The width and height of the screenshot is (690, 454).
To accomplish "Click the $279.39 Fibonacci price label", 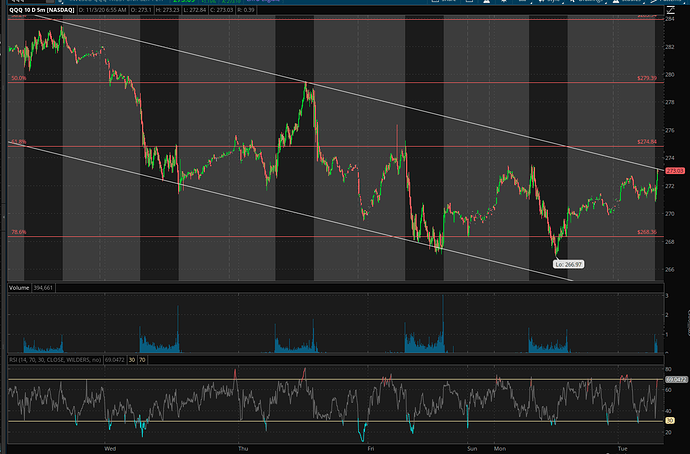I will tap(647, 78).
